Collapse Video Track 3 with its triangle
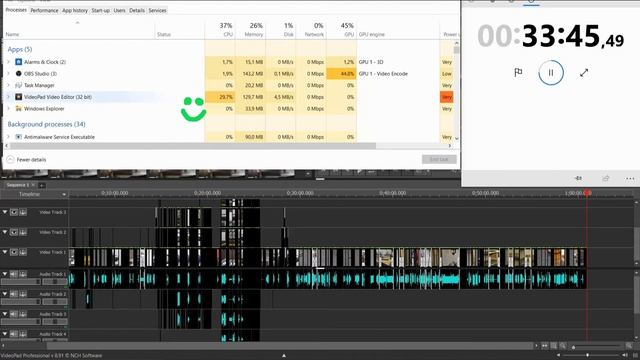 (5, 212)
